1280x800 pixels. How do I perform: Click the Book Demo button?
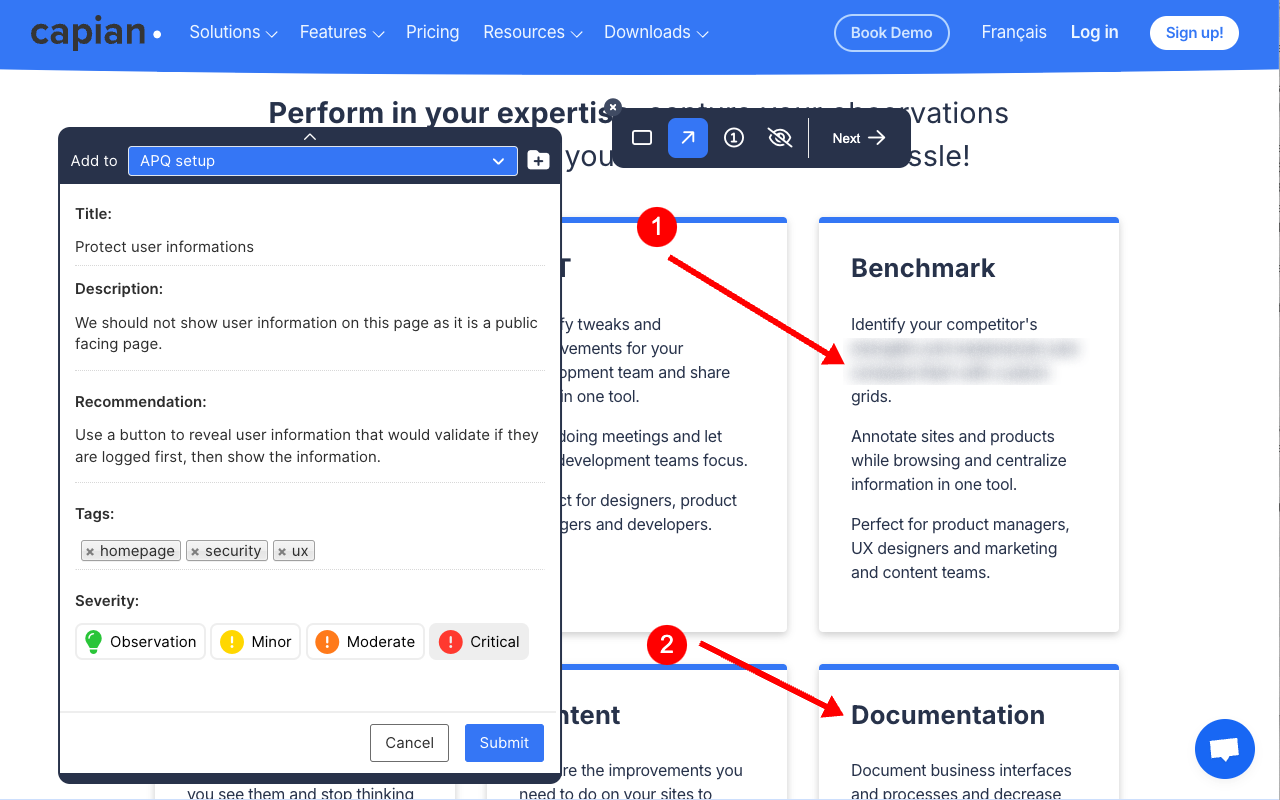(892, 33)
